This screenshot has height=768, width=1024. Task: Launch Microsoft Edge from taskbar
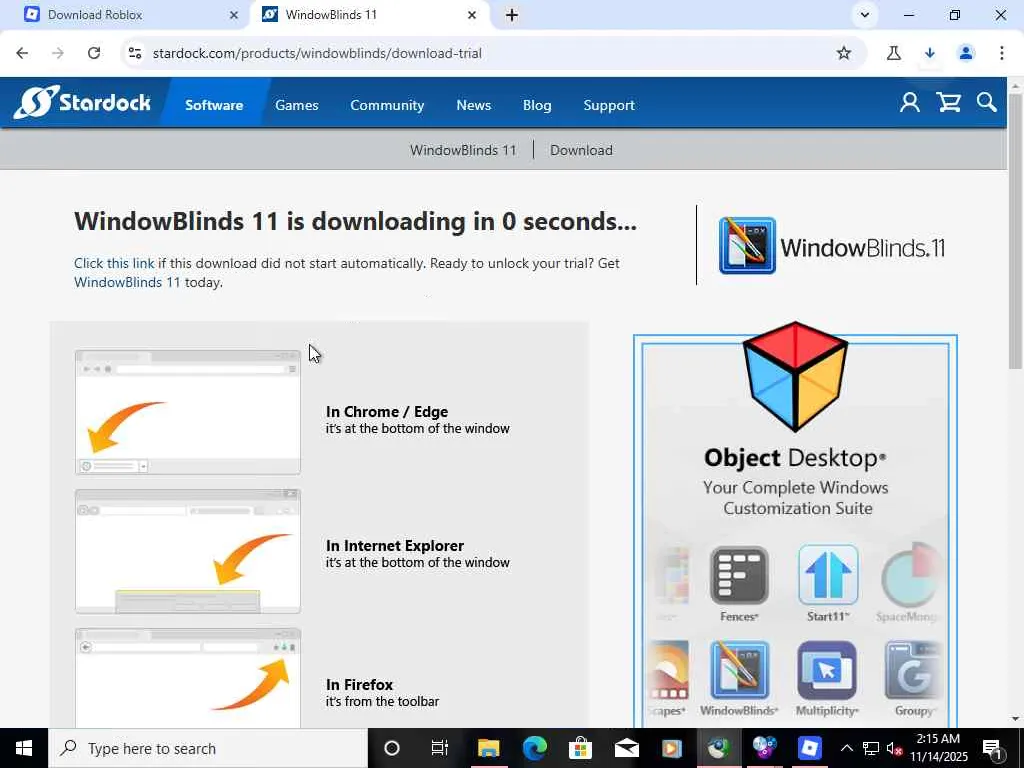(x=534, y=748)
